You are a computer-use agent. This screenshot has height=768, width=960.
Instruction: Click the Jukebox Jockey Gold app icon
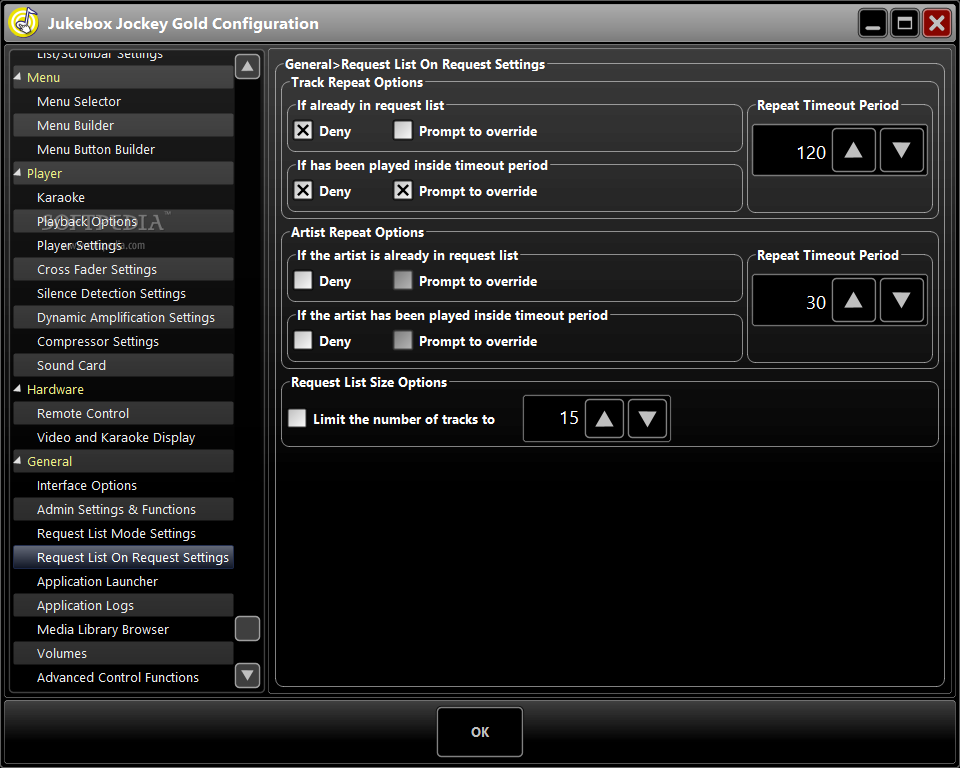click(x=23, y=23)
